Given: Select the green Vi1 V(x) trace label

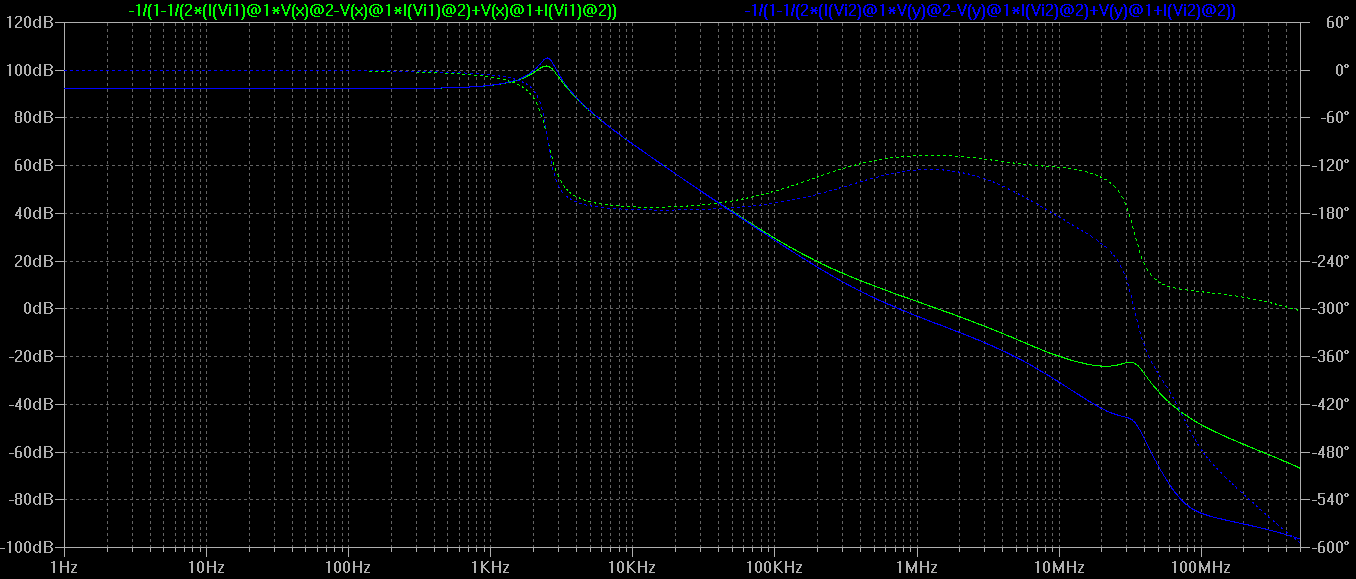Looking at the screenshot, I should tap(372, 11).
